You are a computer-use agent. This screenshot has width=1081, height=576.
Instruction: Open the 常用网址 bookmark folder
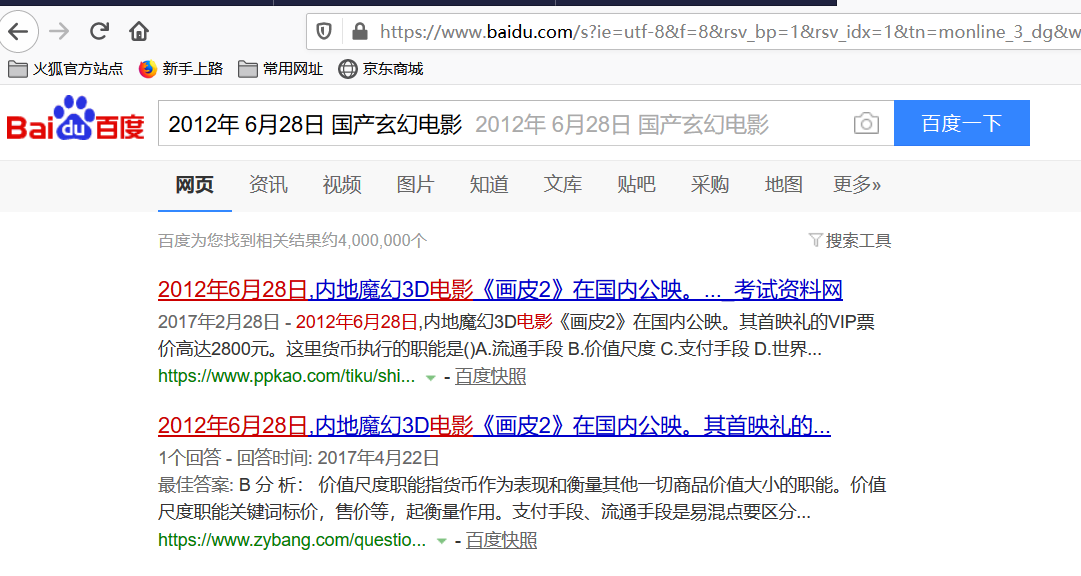point(281,69)
